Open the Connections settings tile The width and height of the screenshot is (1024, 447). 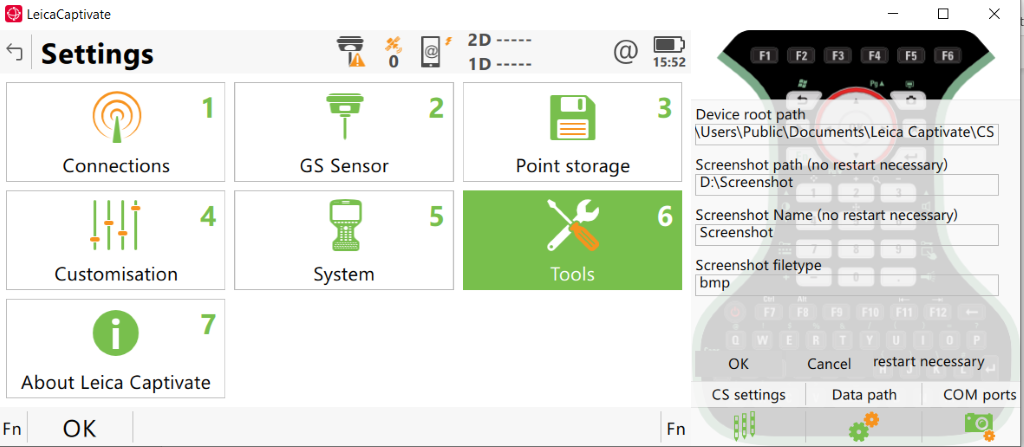(116, 132)
